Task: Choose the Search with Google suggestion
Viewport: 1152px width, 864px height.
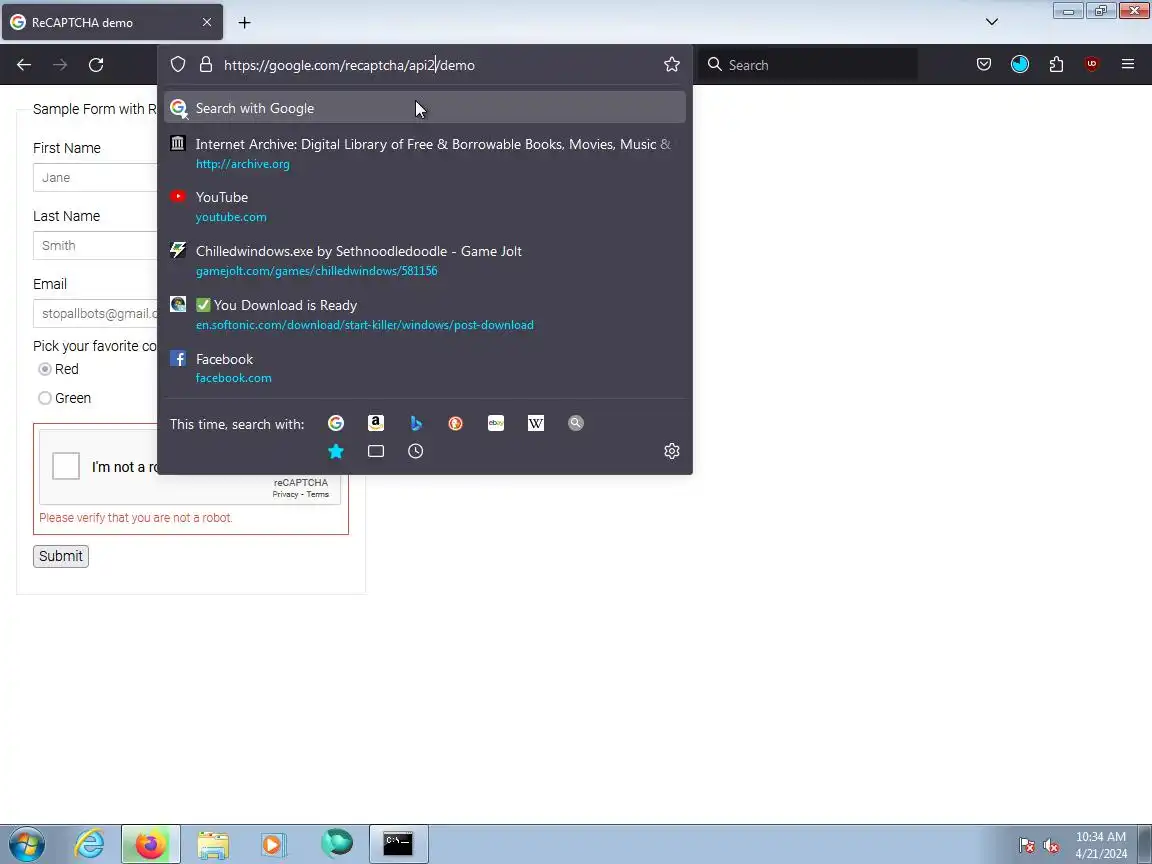Action: coord(425,108)
